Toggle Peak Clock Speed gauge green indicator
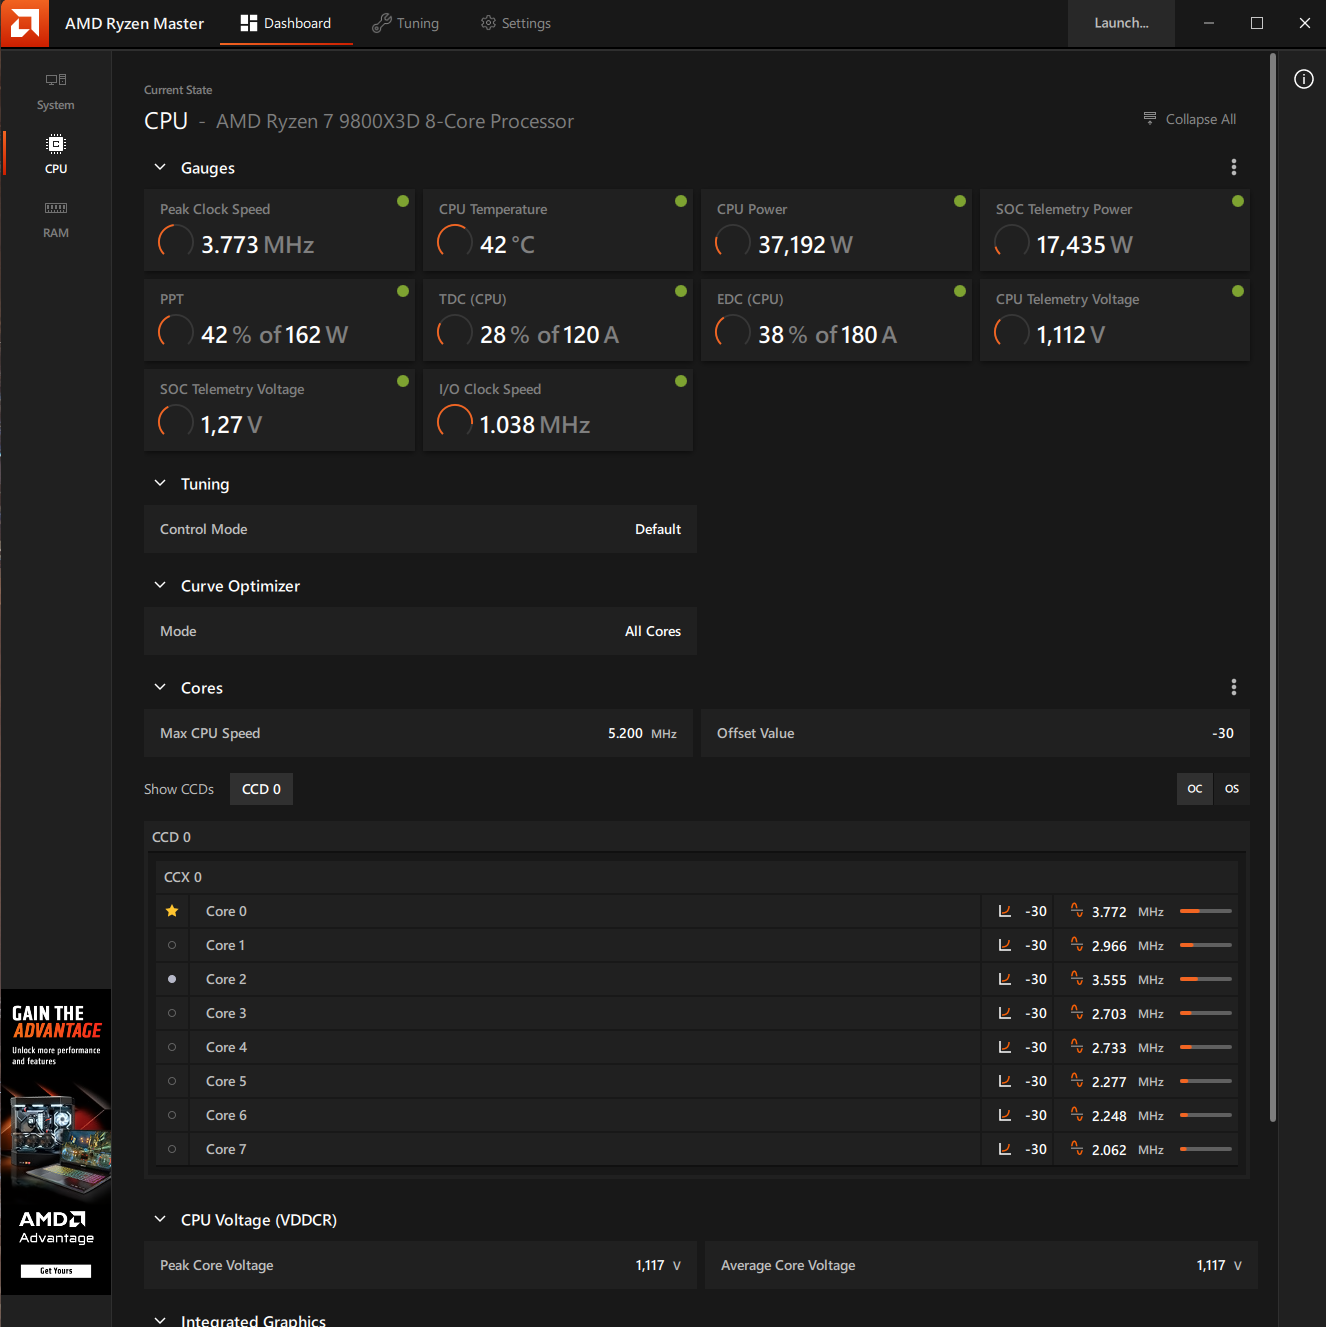This screenshot has height=1327, width=1326. pos(403,201)
